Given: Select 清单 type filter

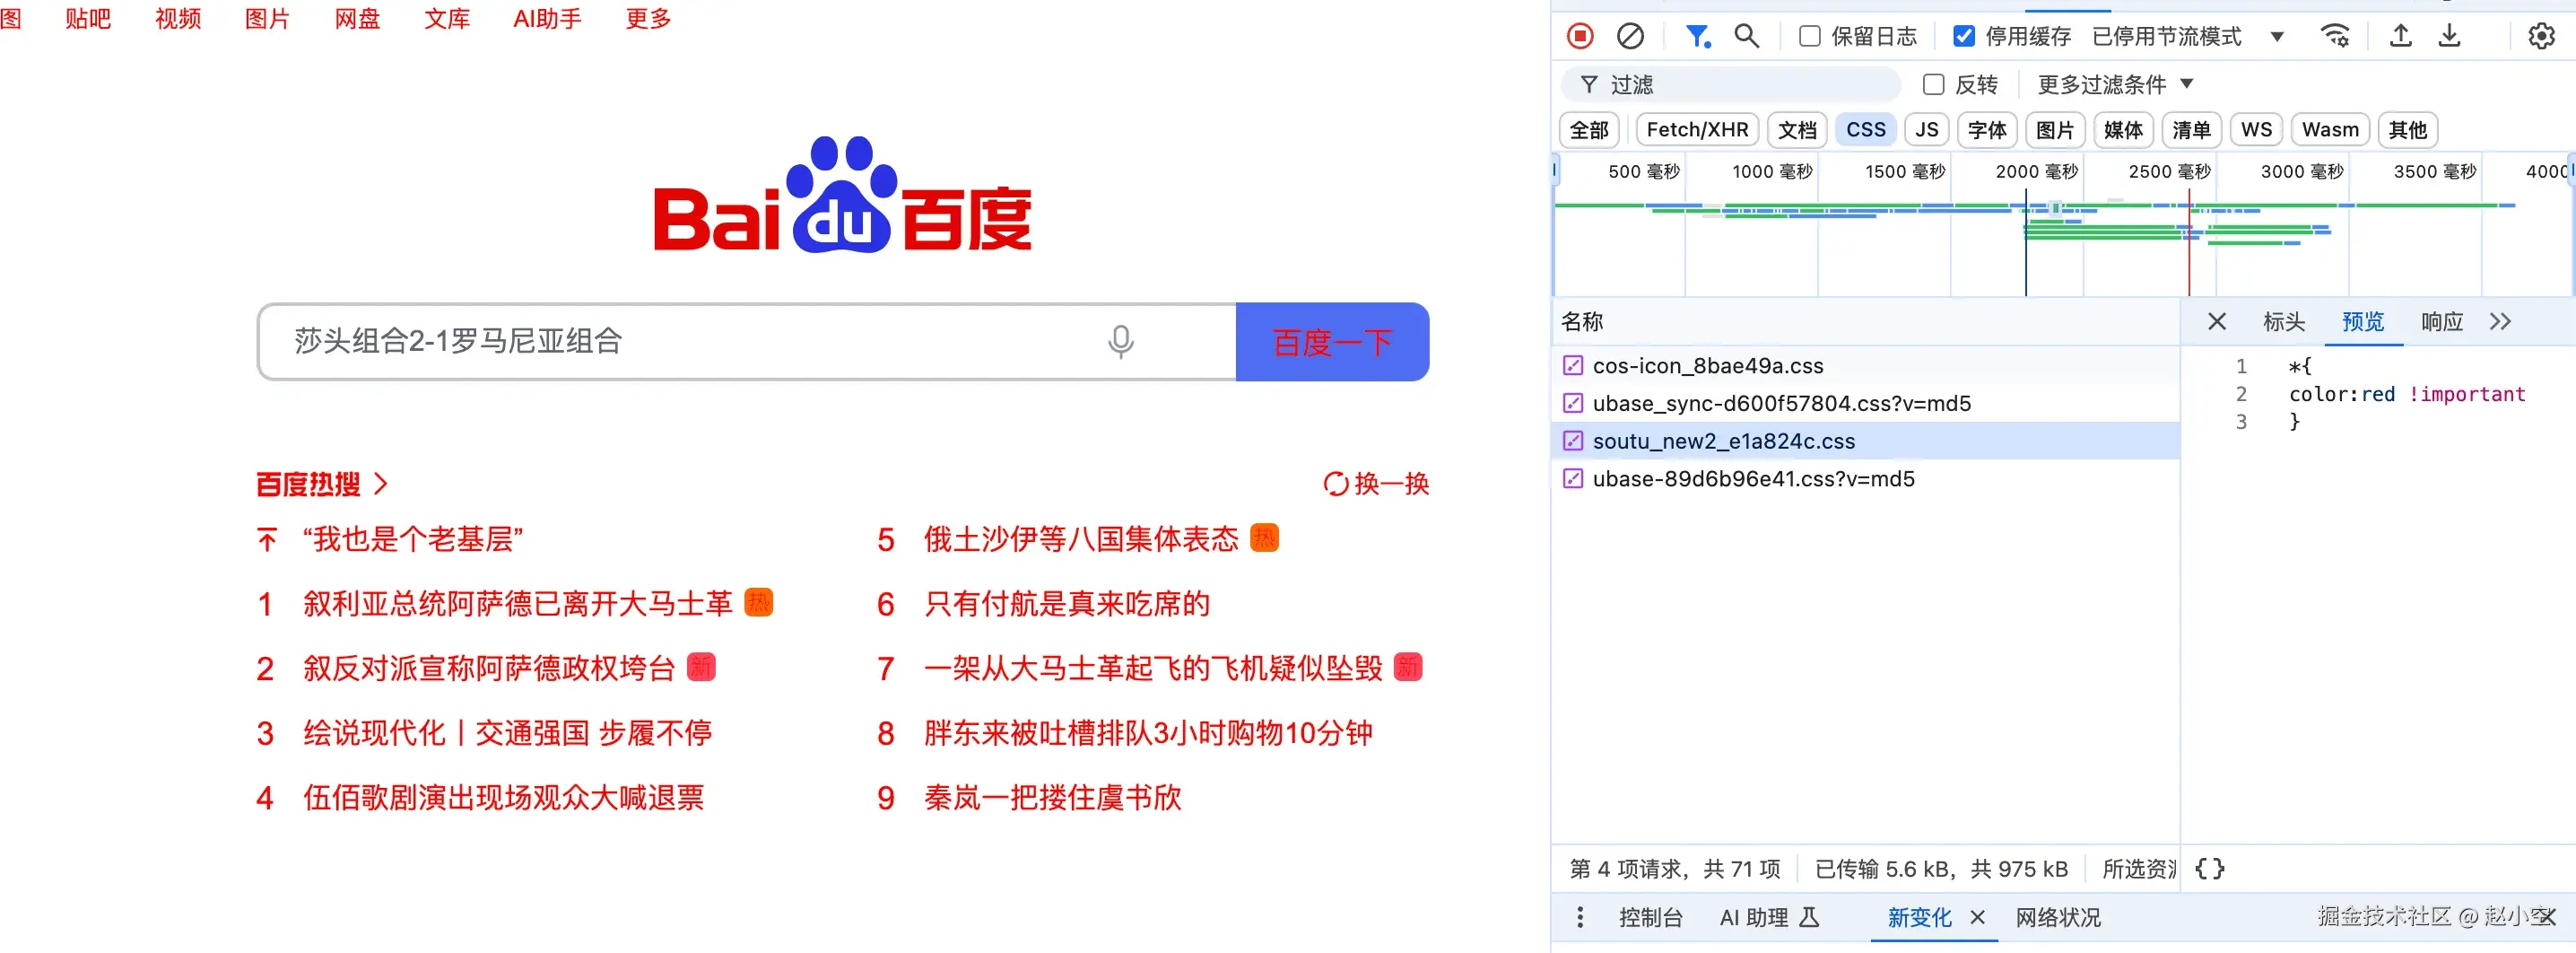Looking at the screenshot, I should coord(2191,130).
